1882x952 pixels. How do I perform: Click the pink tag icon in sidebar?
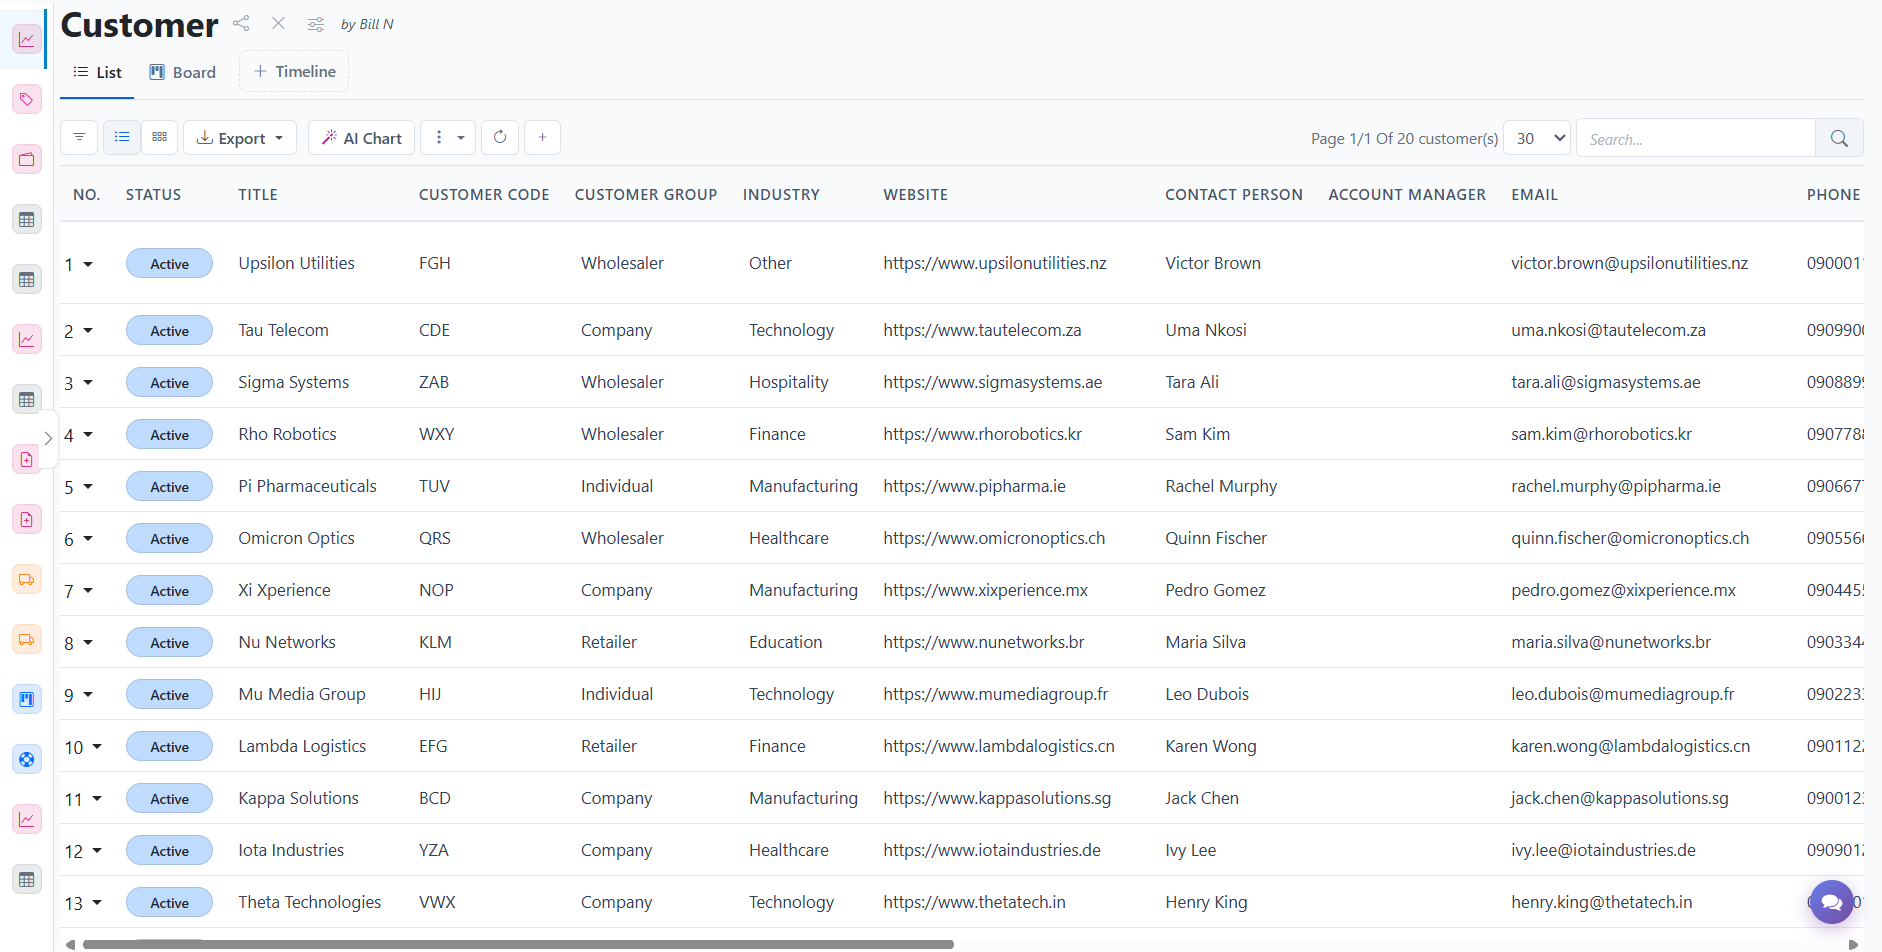[27, 99]
